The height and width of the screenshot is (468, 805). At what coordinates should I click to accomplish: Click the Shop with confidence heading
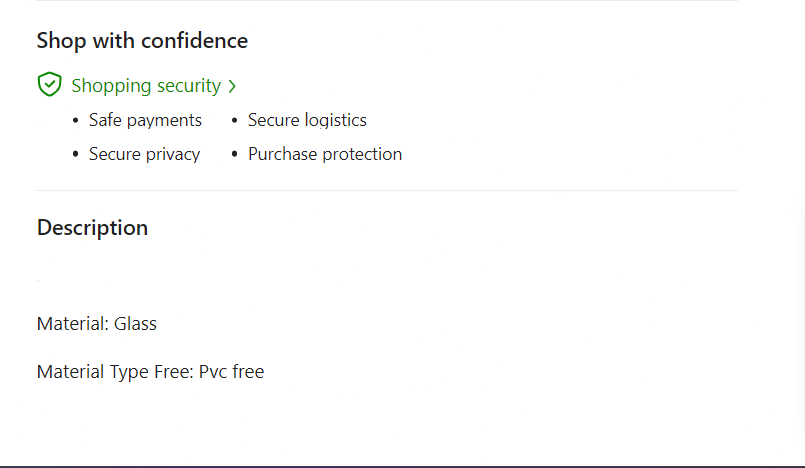(142, 41)
